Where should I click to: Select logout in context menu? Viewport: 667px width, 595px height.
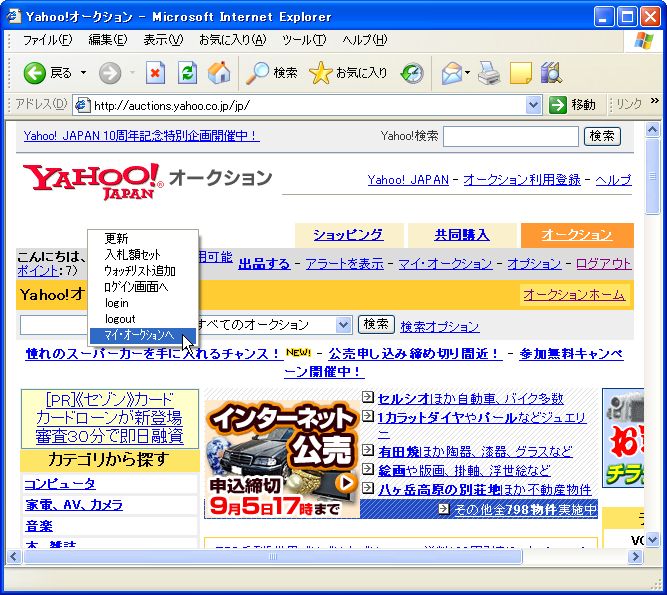[x=143, y=319]
